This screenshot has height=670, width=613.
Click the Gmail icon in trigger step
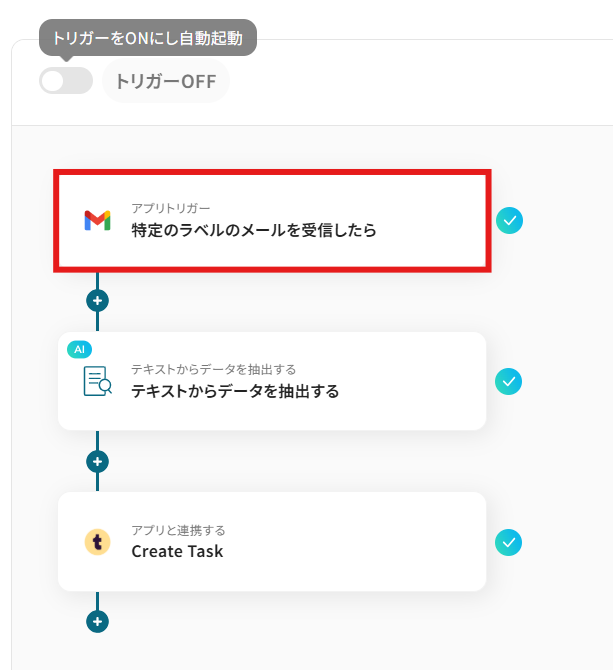(x=97, y=220)
